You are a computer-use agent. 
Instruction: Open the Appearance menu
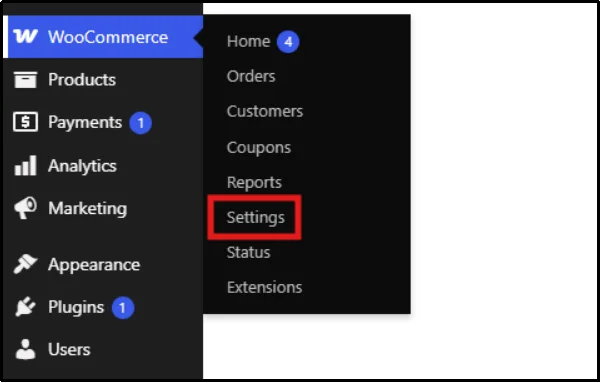click(x=94, y=265)
